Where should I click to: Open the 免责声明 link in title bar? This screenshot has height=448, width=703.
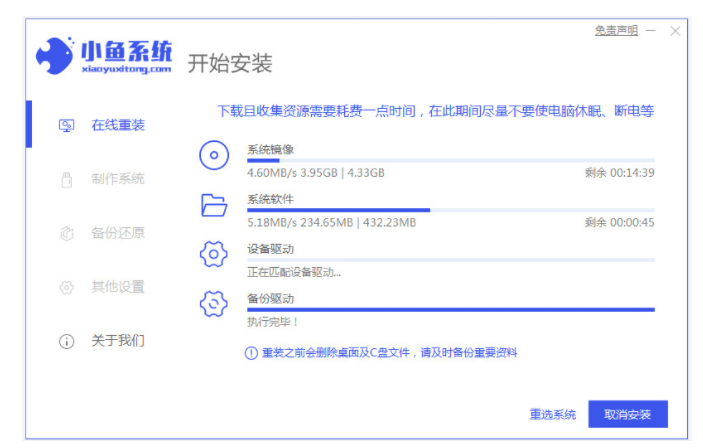616,31
